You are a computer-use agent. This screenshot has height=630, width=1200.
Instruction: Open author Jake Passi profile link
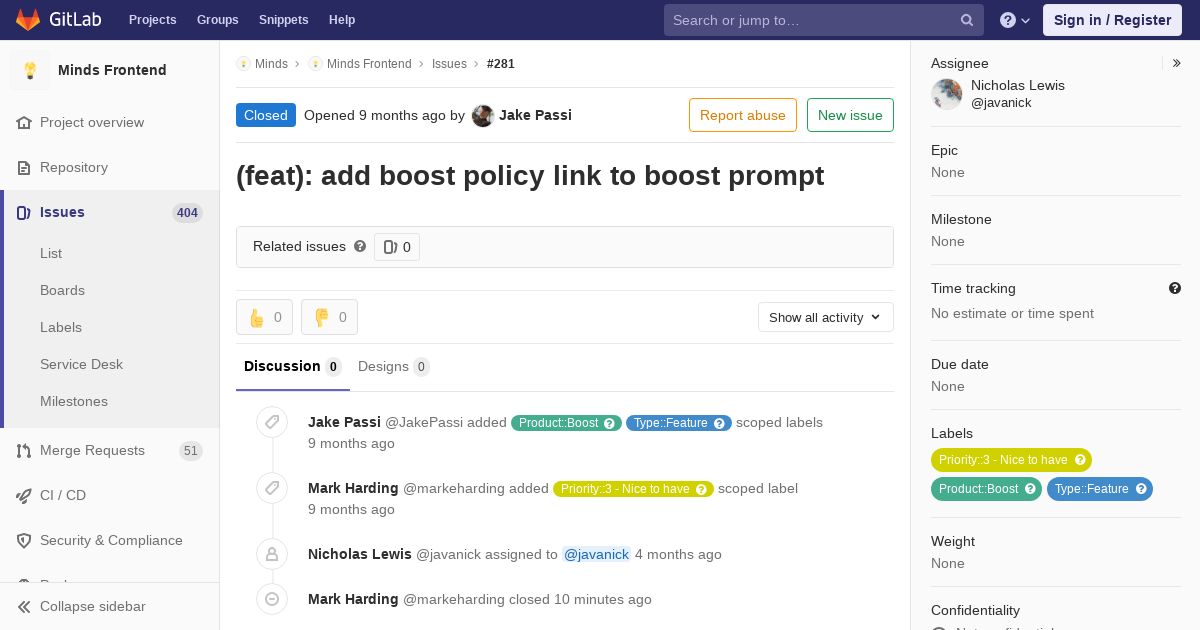535,115
